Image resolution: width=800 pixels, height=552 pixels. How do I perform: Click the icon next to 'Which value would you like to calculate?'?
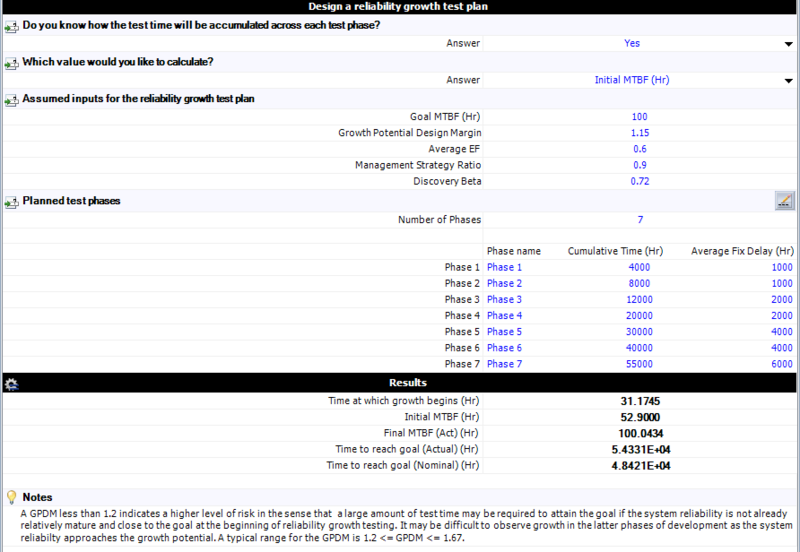click(11, 63)
